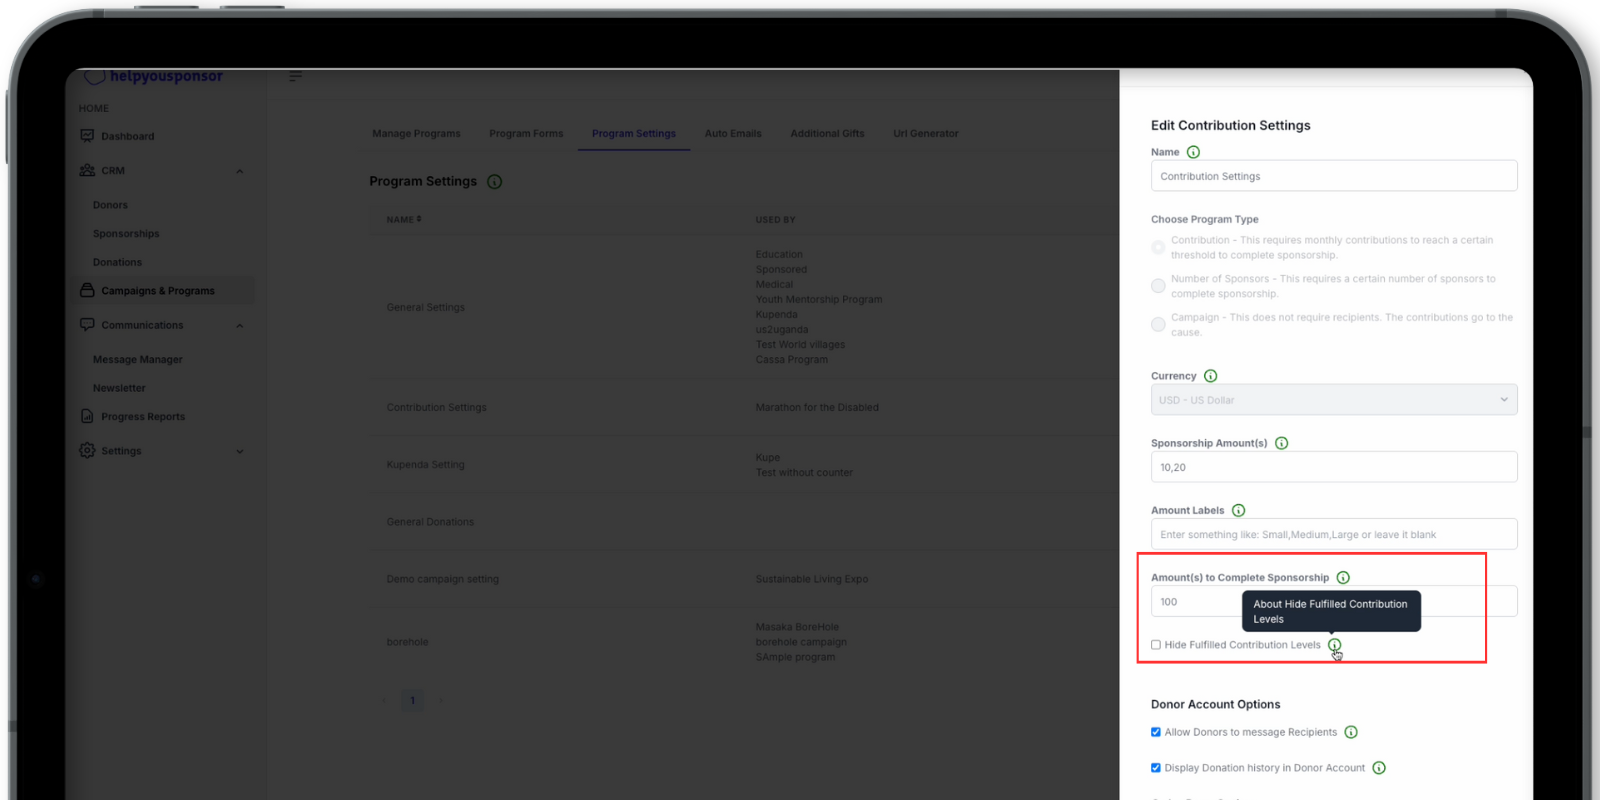This screenshot has height=800, width=1600.
Task: Switch to the Program Forms tab
Action: pyautogui.click(x=526, y=133)
